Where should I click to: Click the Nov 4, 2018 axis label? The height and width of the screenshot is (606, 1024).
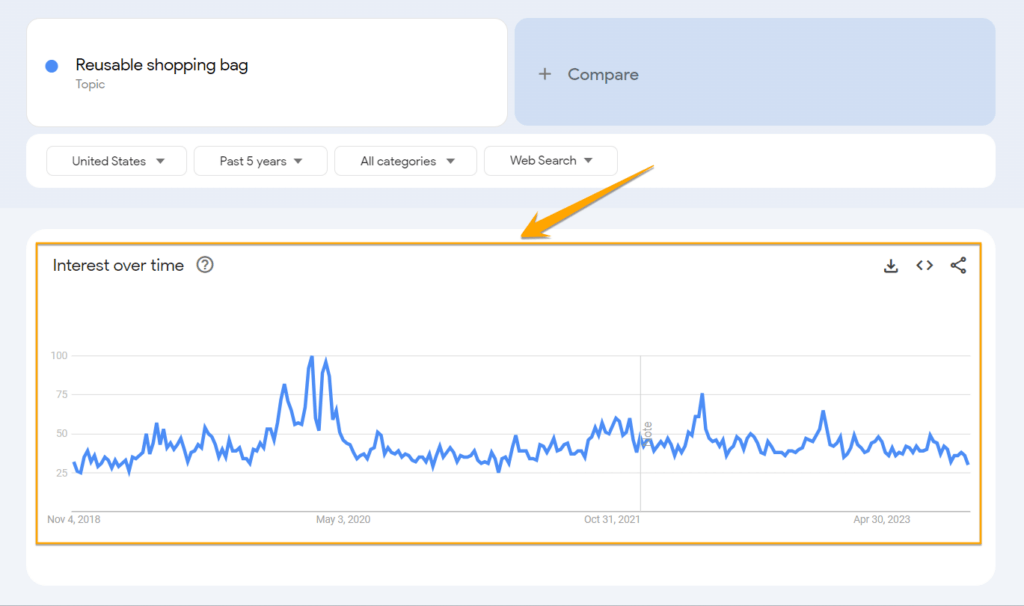[74, 519]
